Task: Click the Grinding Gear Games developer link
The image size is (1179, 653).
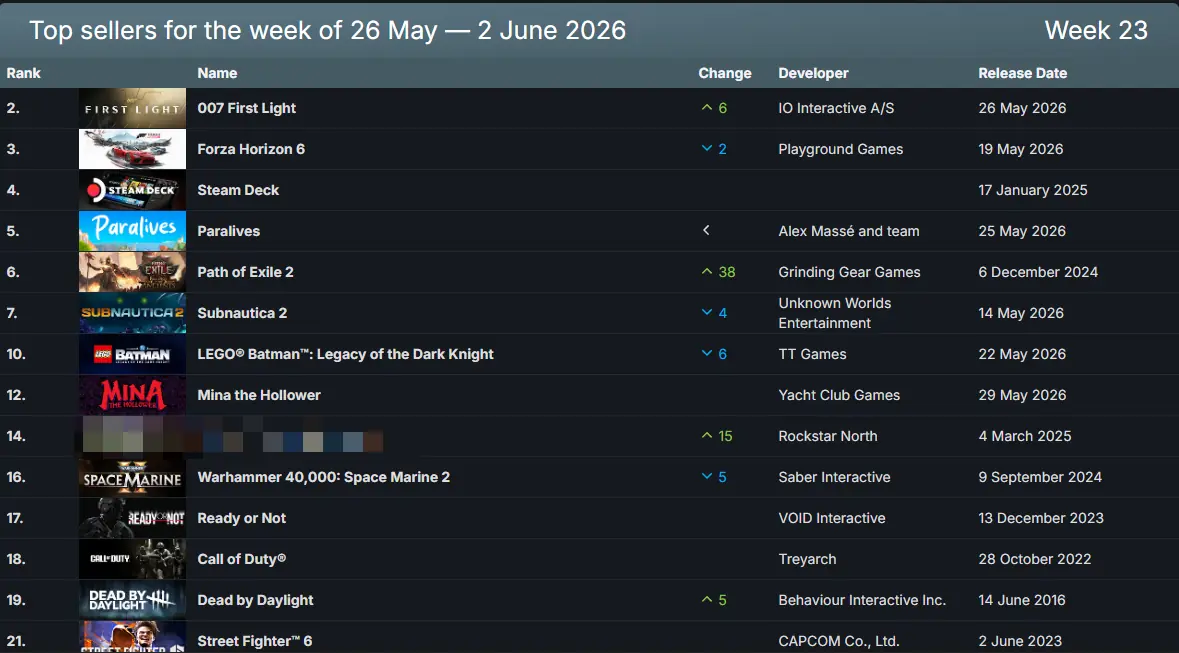Action: 849,272
